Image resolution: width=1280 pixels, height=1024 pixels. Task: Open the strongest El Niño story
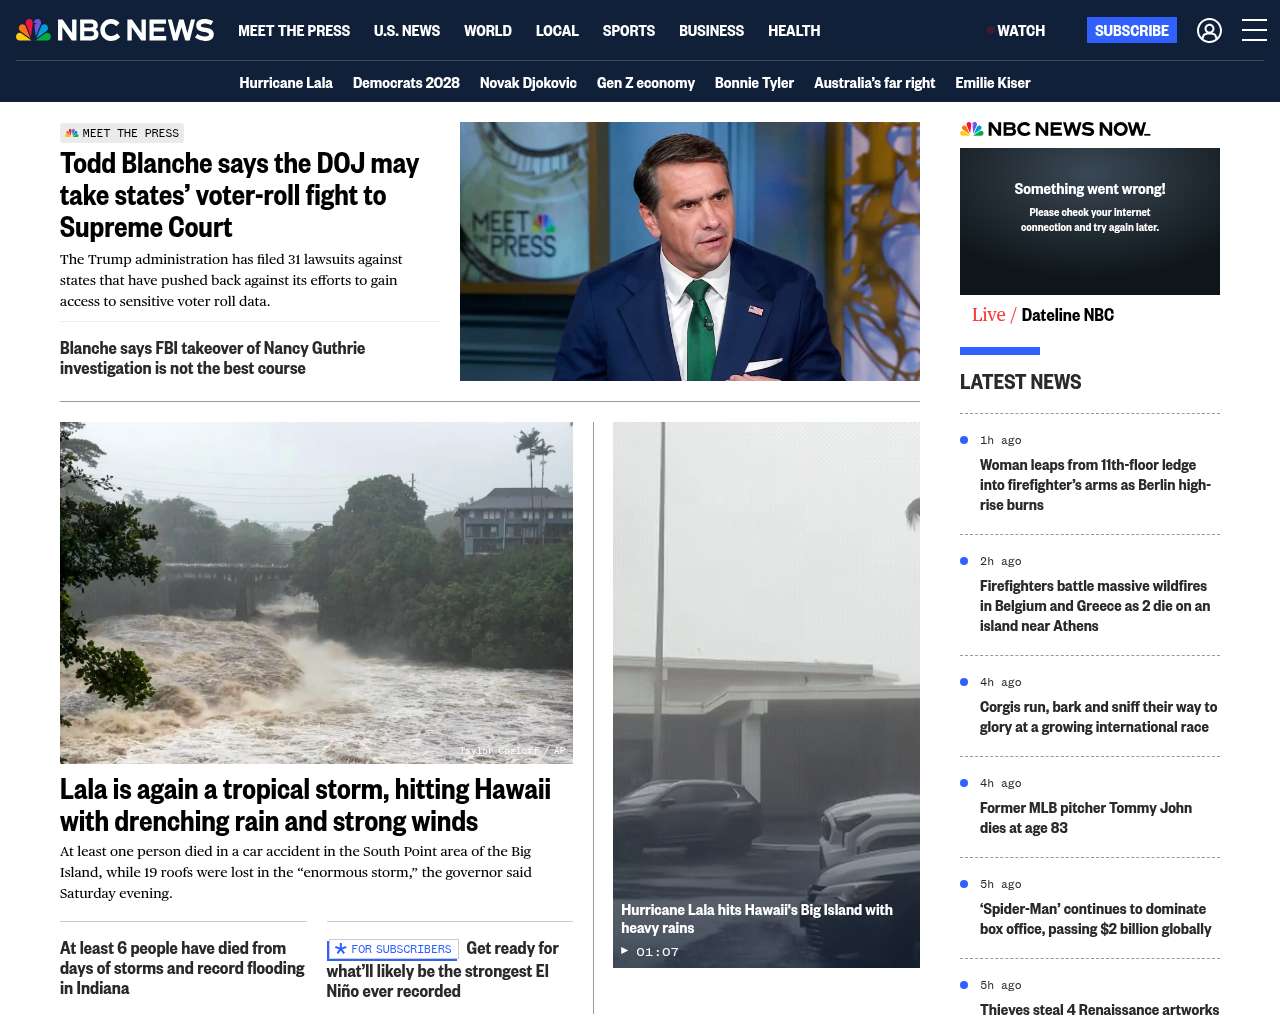[442, 970]
